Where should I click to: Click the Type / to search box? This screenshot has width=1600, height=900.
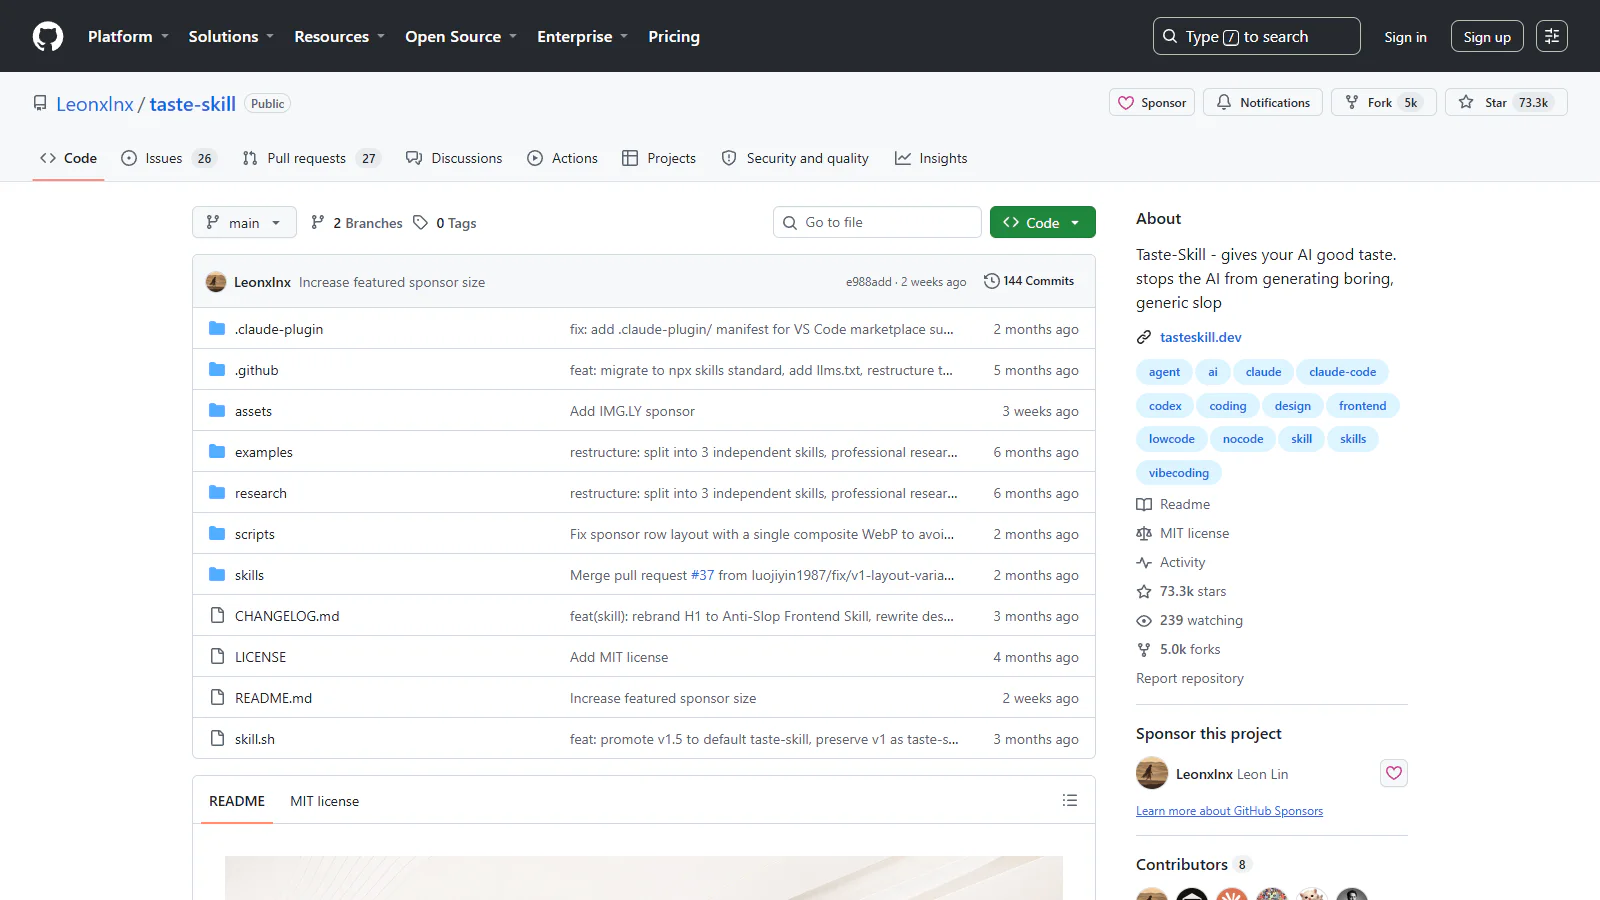point(1256,36)
